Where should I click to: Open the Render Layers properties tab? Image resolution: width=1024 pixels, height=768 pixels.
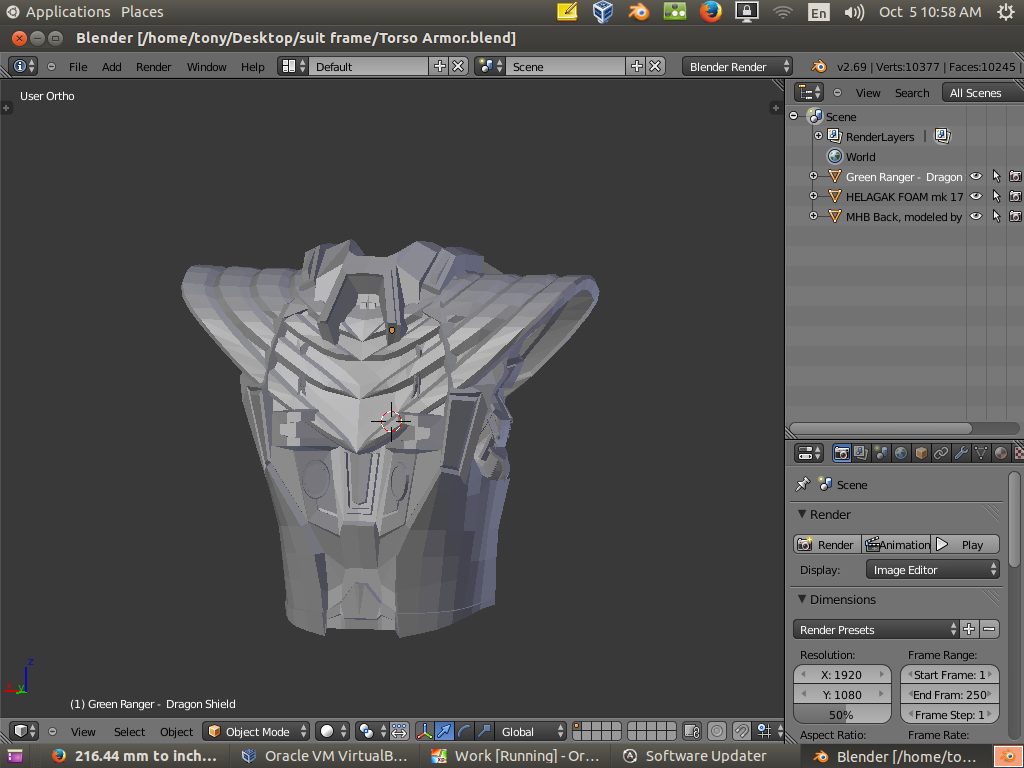pos(861,453)
